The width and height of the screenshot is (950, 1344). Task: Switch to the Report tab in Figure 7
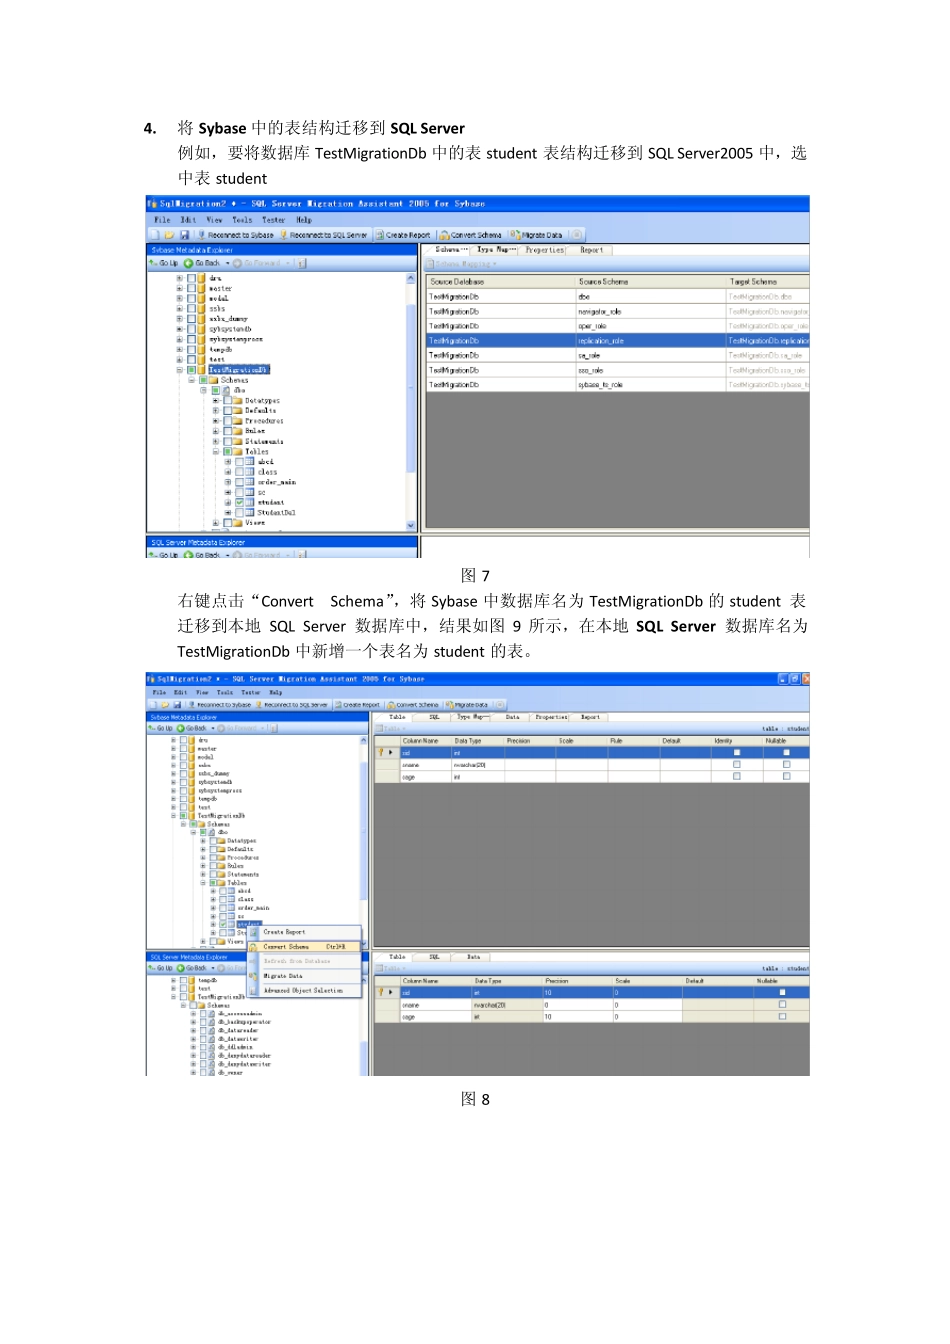(591, 250)
